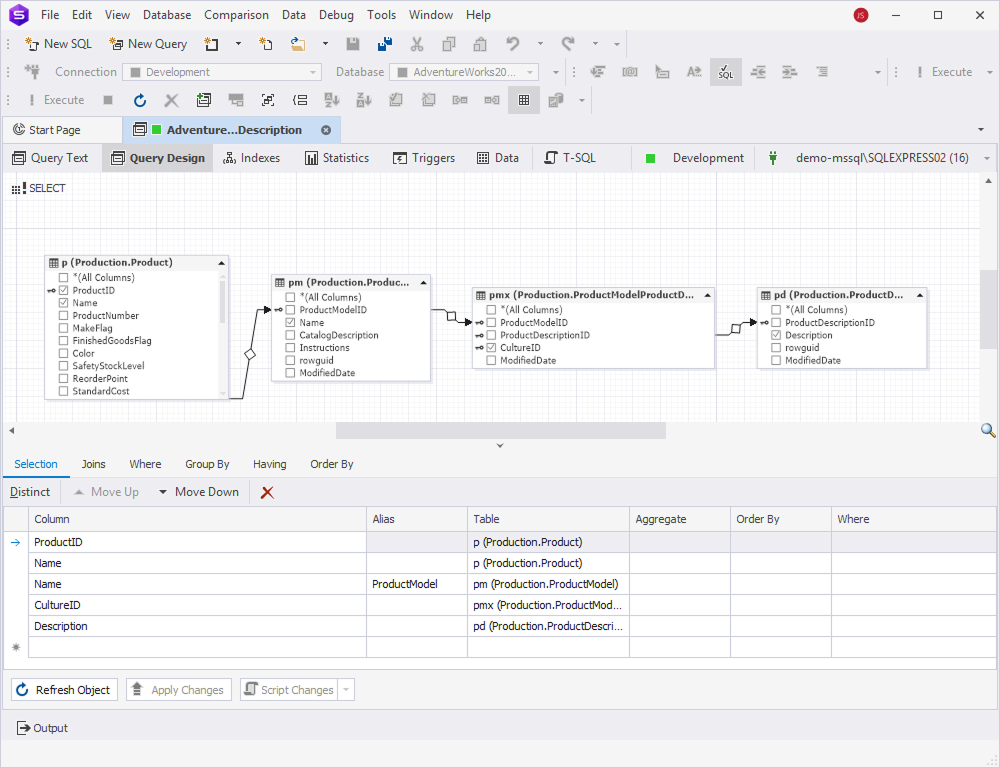Click the SQL check syntax icon
The image size is (1000, 768).
726,72
